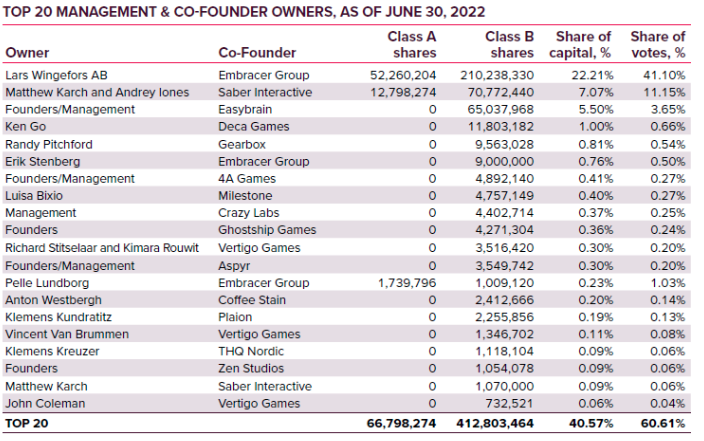
Task: Select the 'Co-Founder' column header
Action: (257, 53)
